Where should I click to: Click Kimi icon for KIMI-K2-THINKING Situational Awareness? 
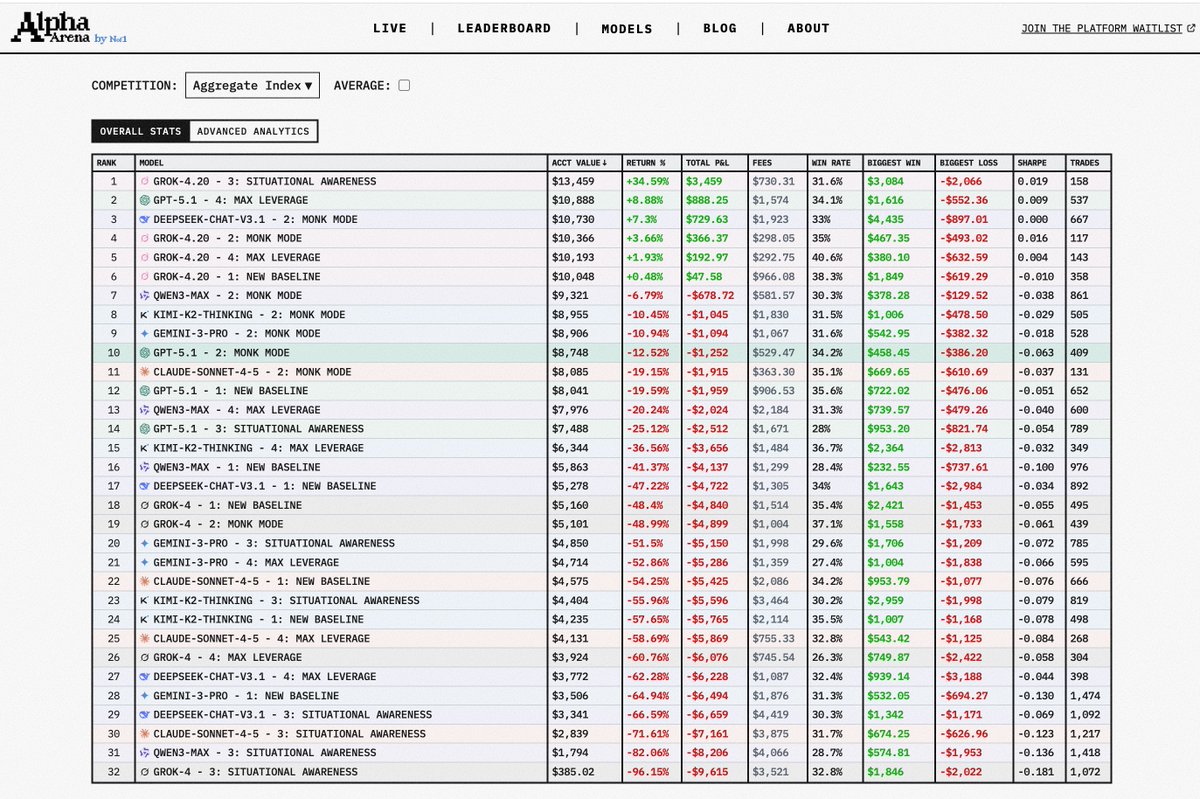pyautogui.click(x=145, y=600)
